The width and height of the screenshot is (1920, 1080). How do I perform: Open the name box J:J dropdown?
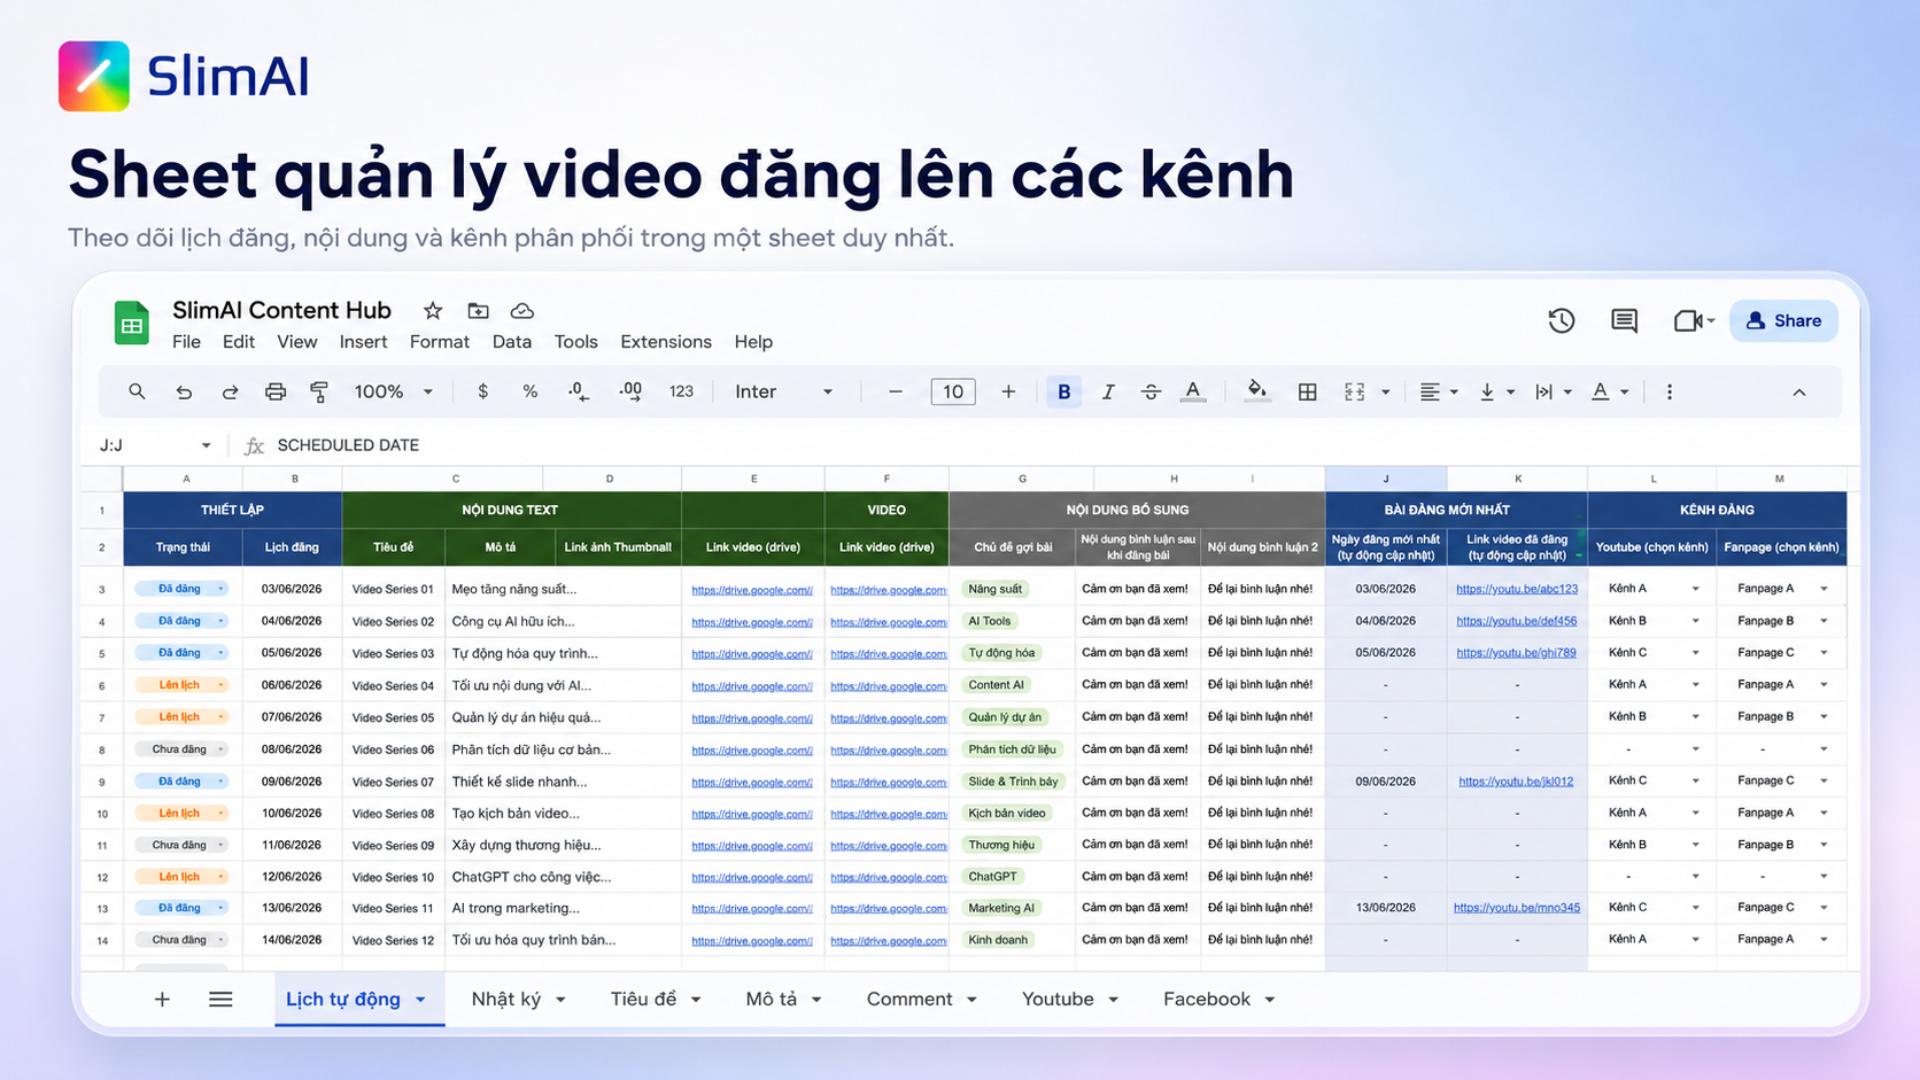coord(206,446)
